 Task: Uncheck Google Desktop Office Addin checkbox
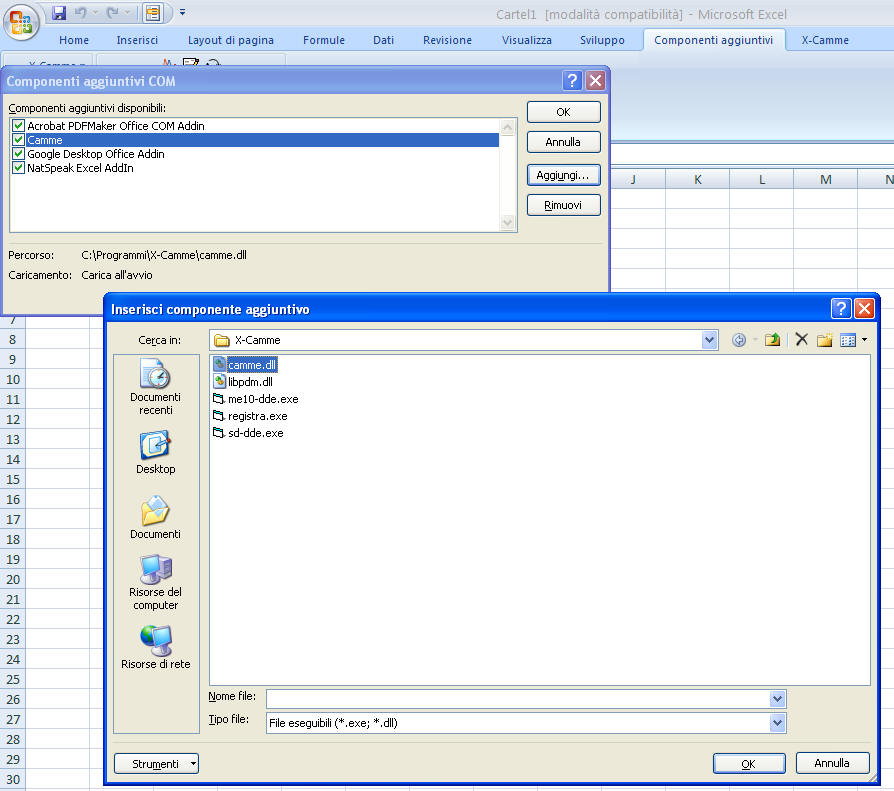click(x=18, y=154)
